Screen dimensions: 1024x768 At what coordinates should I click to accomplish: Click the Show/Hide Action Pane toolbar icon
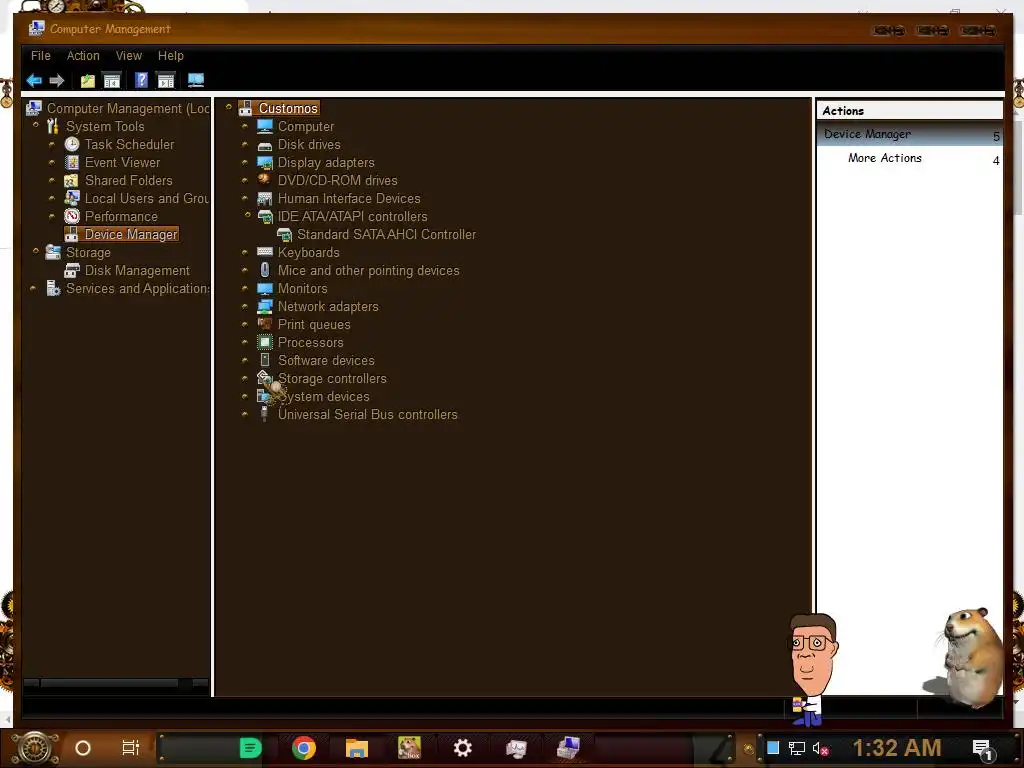(x=166, y=80)
